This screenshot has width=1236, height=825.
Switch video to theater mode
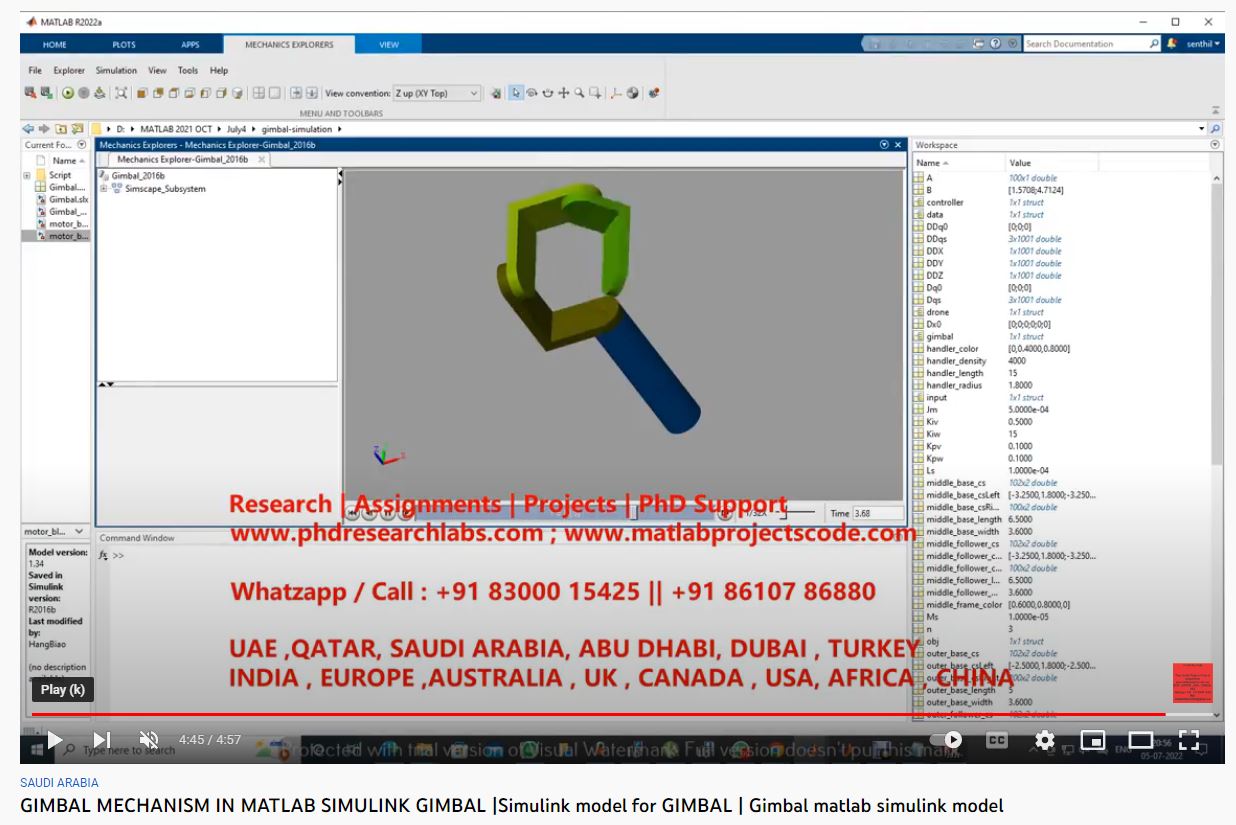click(1141, 740)
